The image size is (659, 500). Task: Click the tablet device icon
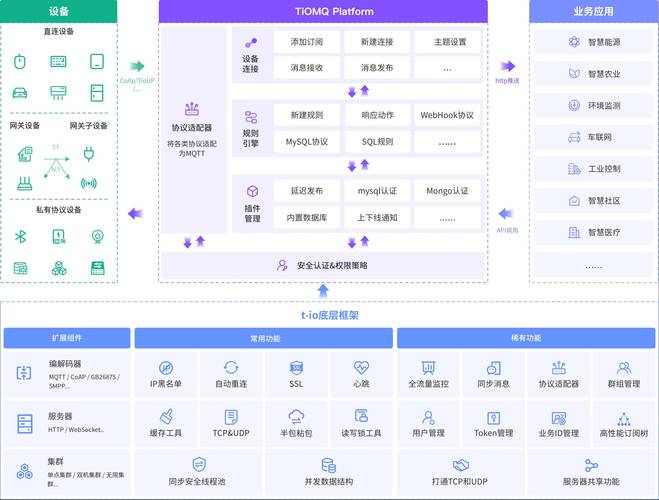click(x=97, y=61)
